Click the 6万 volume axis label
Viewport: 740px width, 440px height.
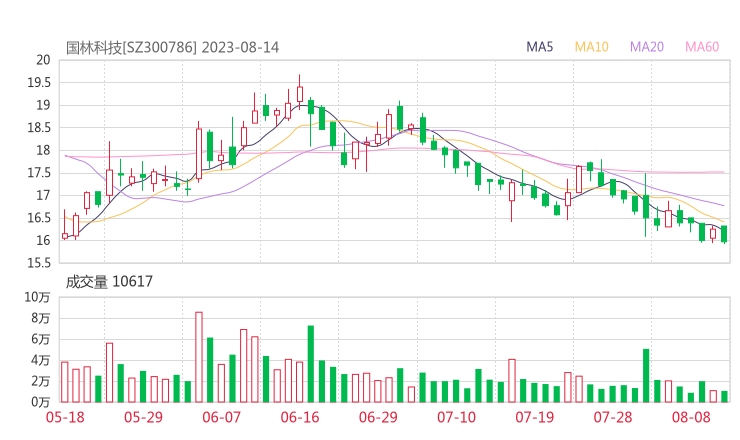point(41,339)
